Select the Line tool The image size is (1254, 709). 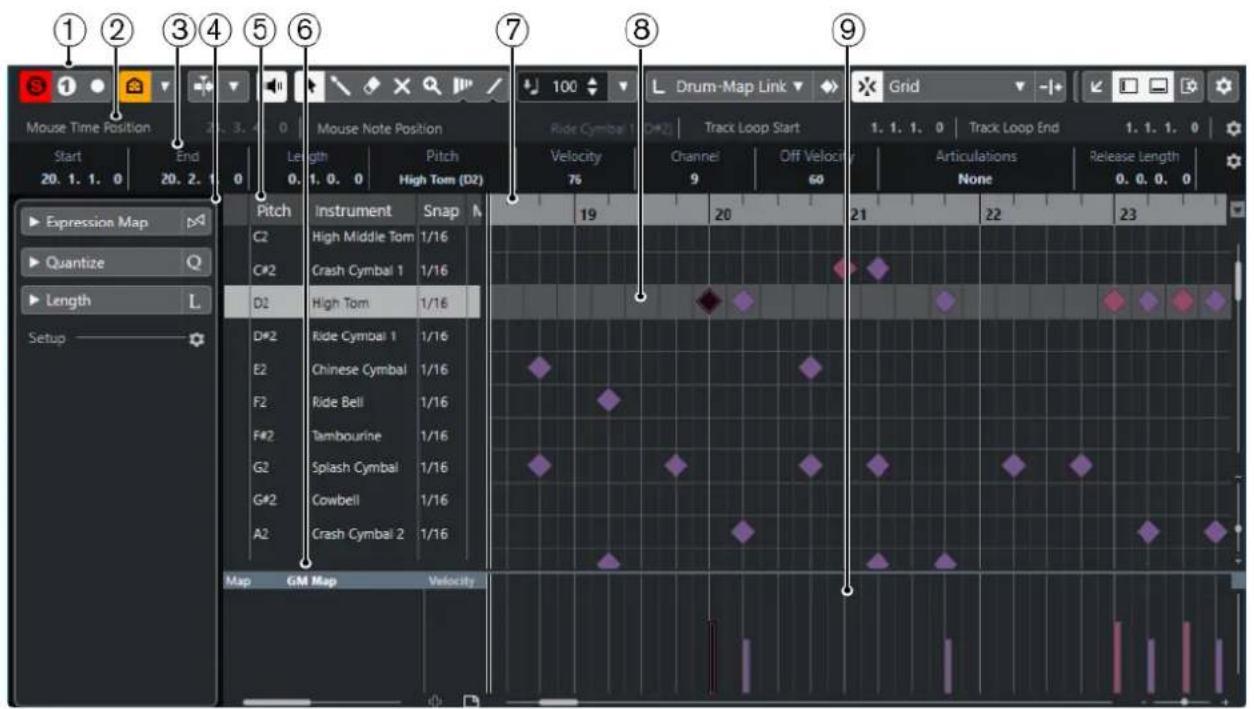click(x=494, y=87)
